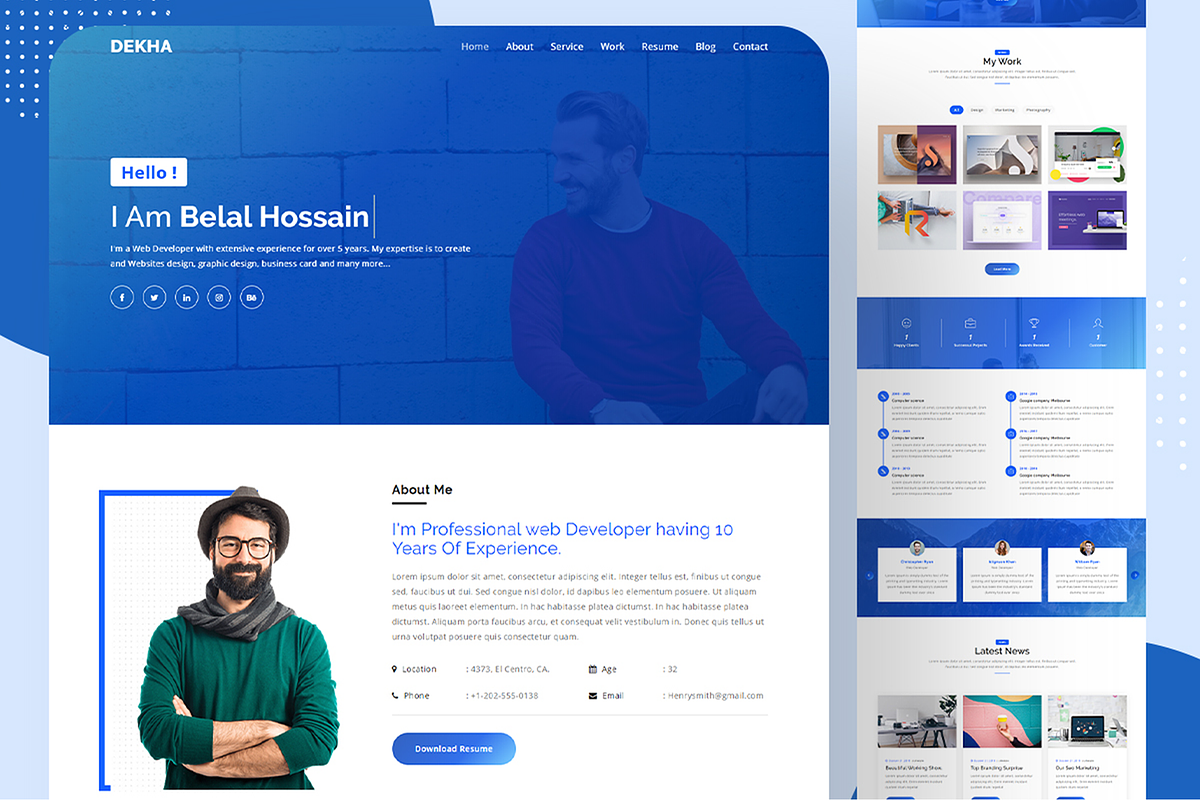Select the Design portfolio filter
1200x800 pixels.
tap(977, 110)
